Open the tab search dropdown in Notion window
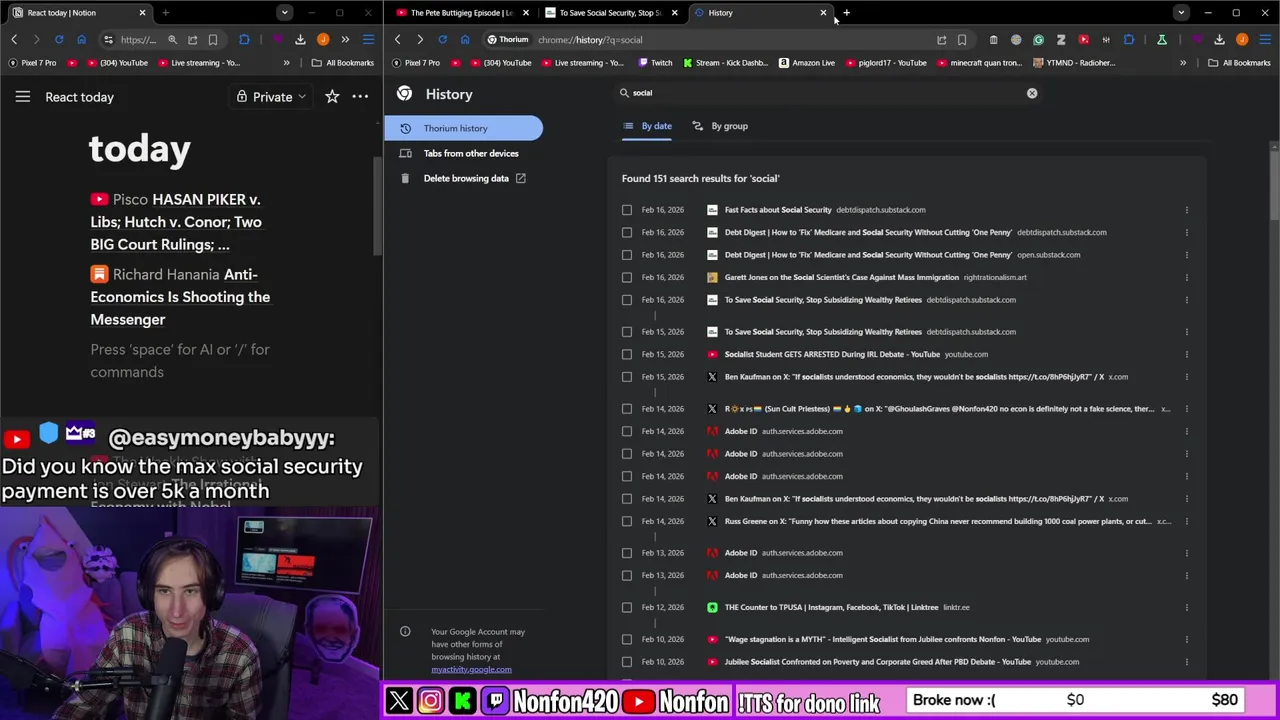Viewport: 1280px width, 720px height. 285,13
